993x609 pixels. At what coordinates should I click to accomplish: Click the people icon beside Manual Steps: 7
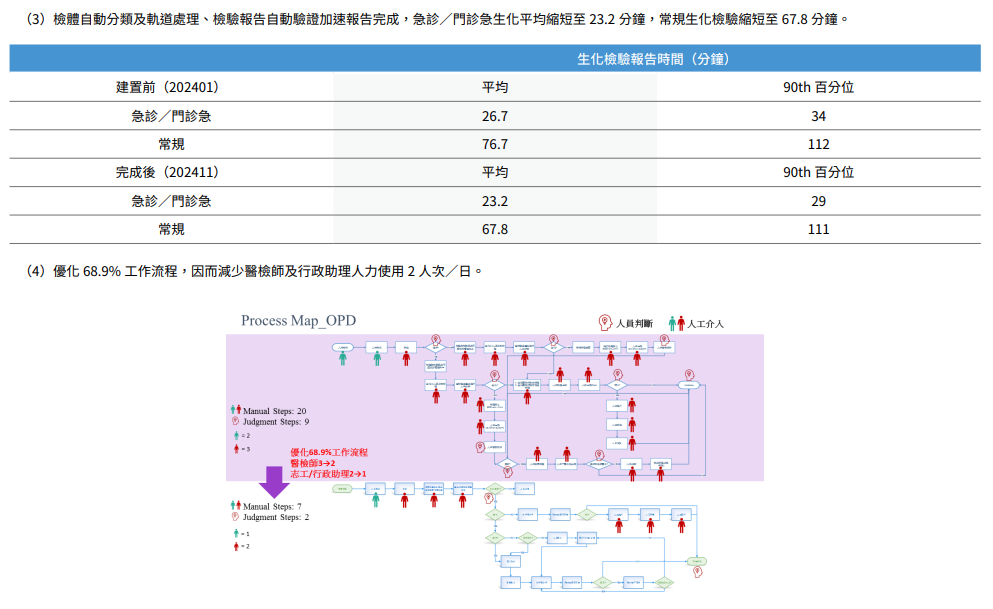click(x=236, y=506)
